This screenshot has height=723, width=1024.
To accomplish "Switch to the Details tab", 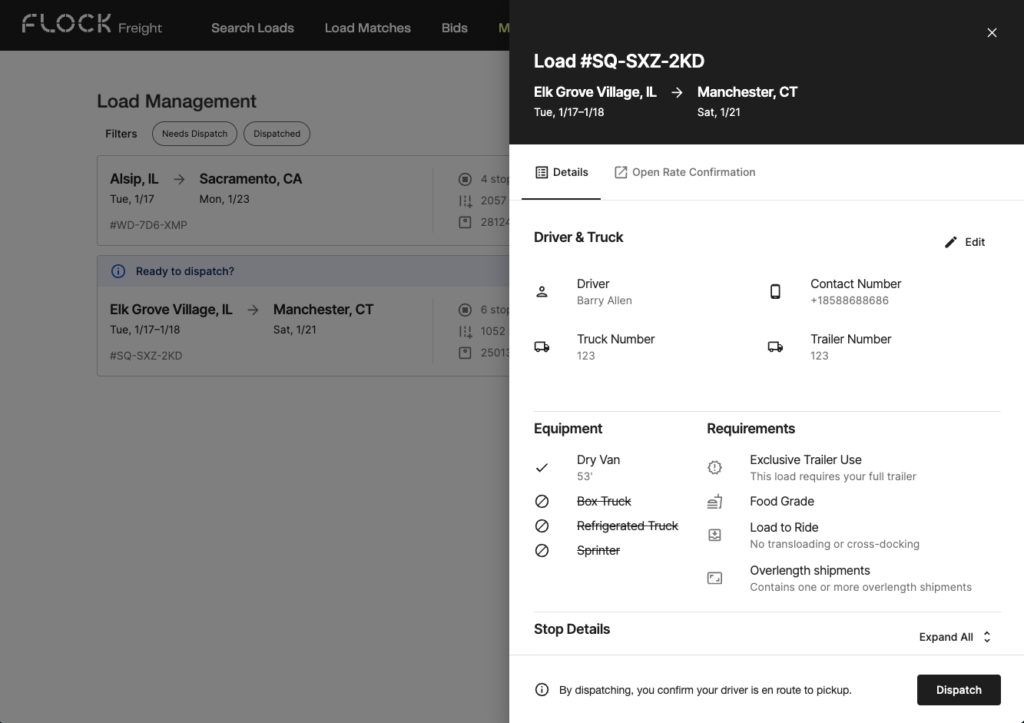I will [561, 172].
